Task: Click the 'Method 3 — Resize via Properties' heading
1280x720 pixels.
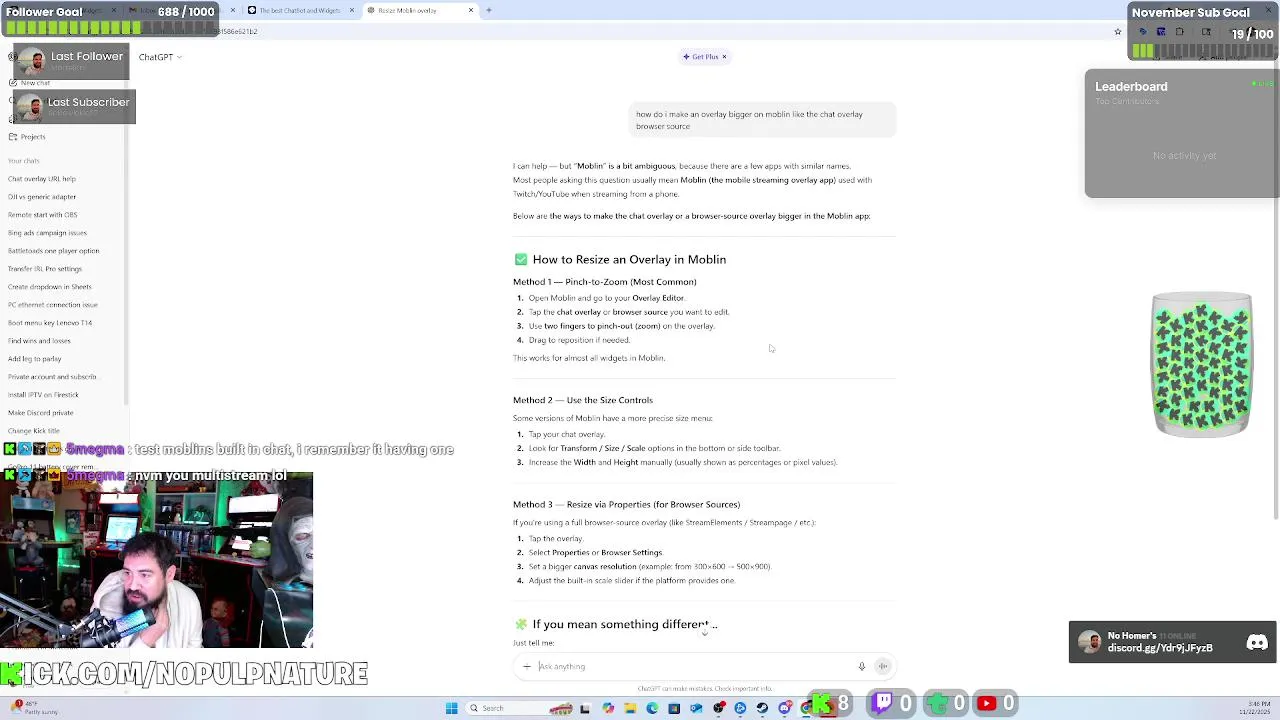Action: [626, 504]
